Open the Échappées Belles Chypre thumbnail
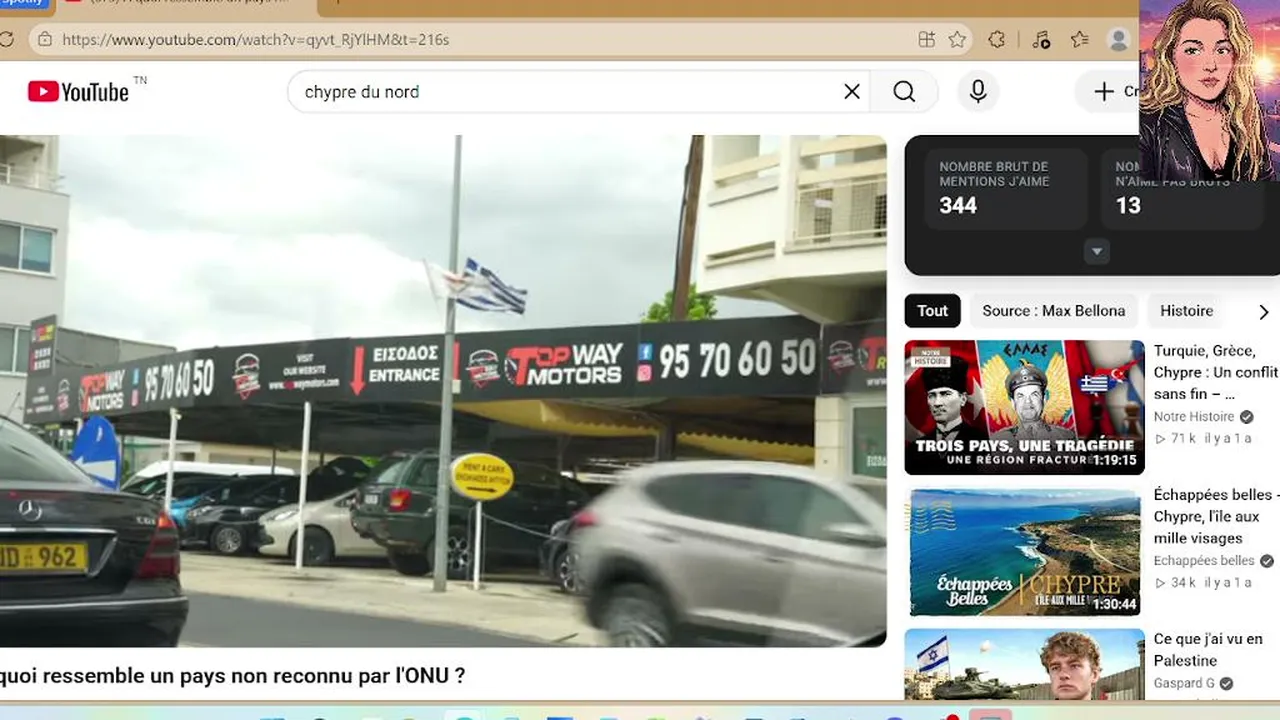The height and width of the screenshot is (720, 1280). point(1024,553)
